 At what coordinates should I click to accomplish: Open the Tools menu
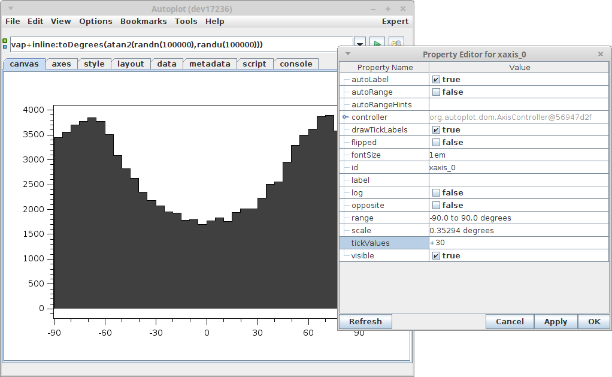coord(186,21)
